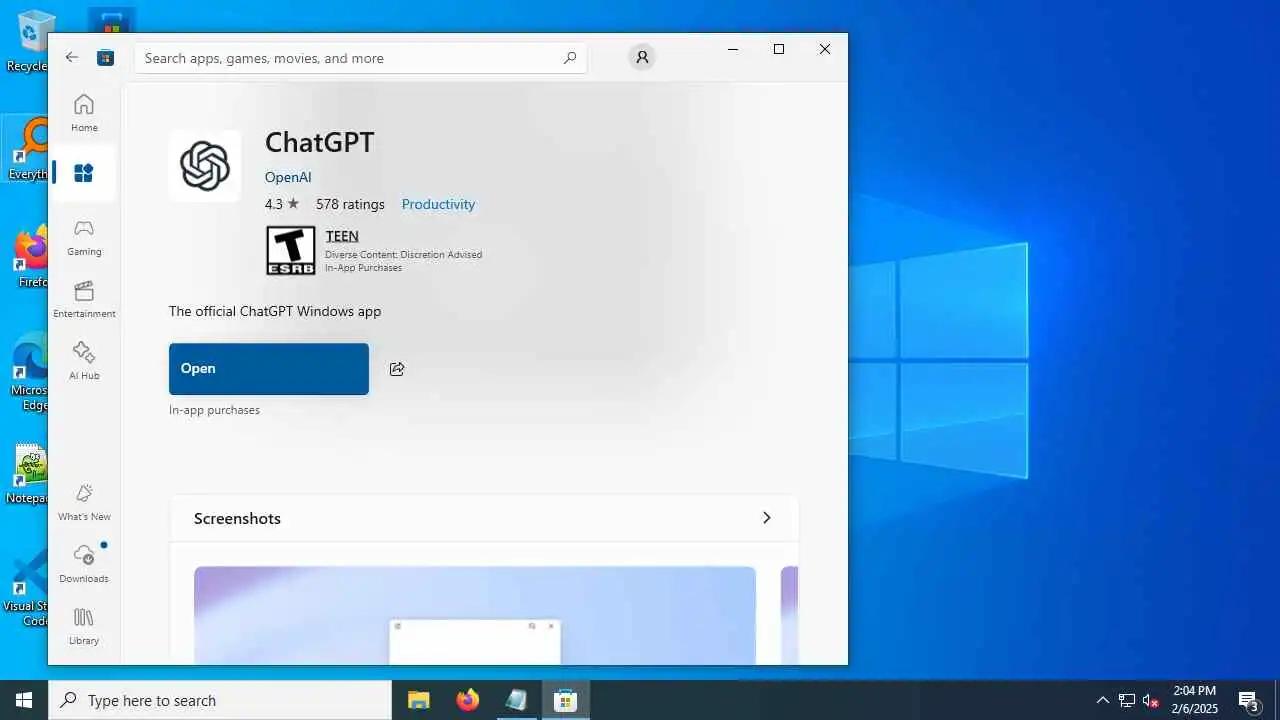
Task: Launch Firefox from the taskbar
Action: [467, 700]
